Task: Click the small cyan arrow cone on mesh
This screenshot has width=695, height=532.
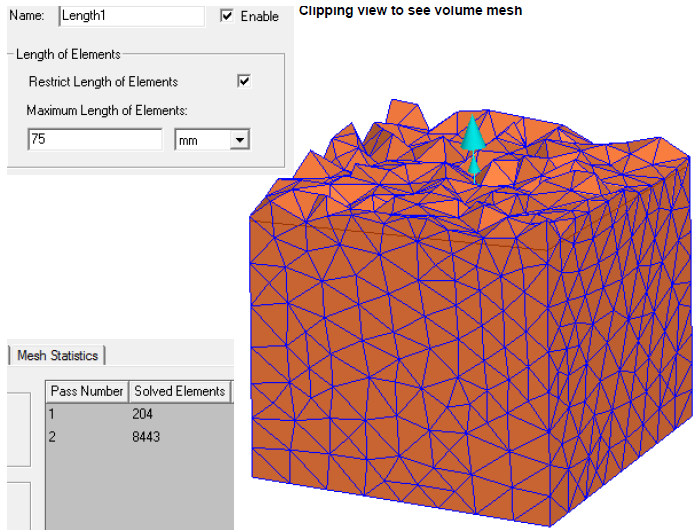Action: point(474,166)
